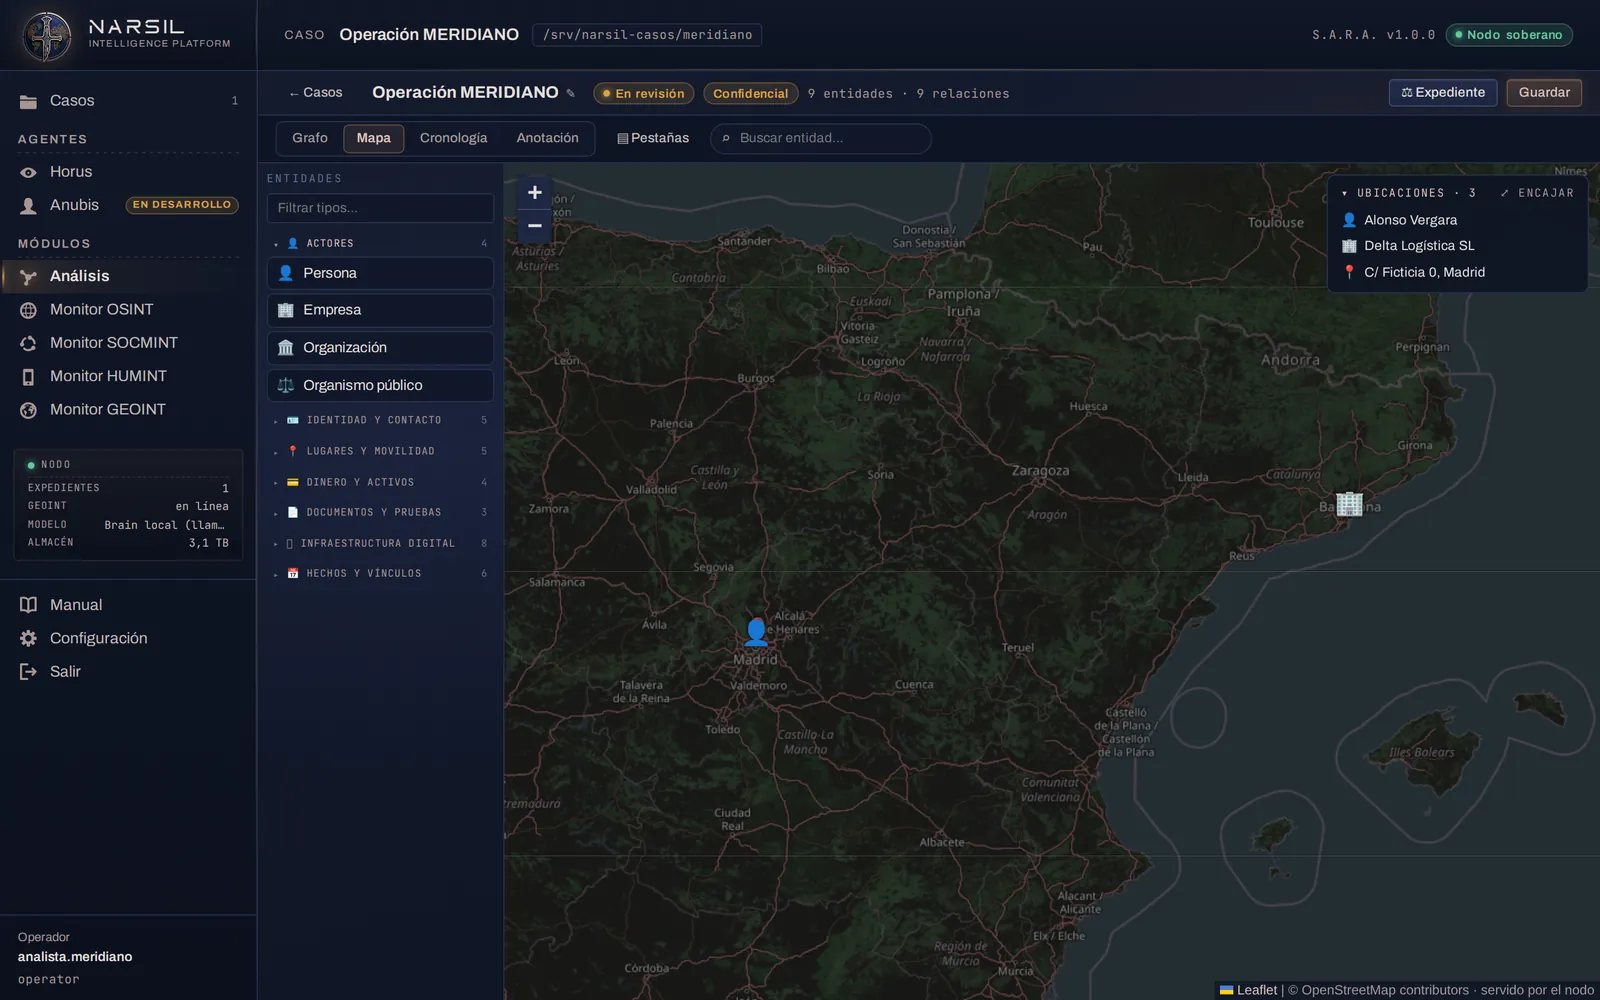Zoom in on the map
1600x1000 pixels.
point(535,193)
